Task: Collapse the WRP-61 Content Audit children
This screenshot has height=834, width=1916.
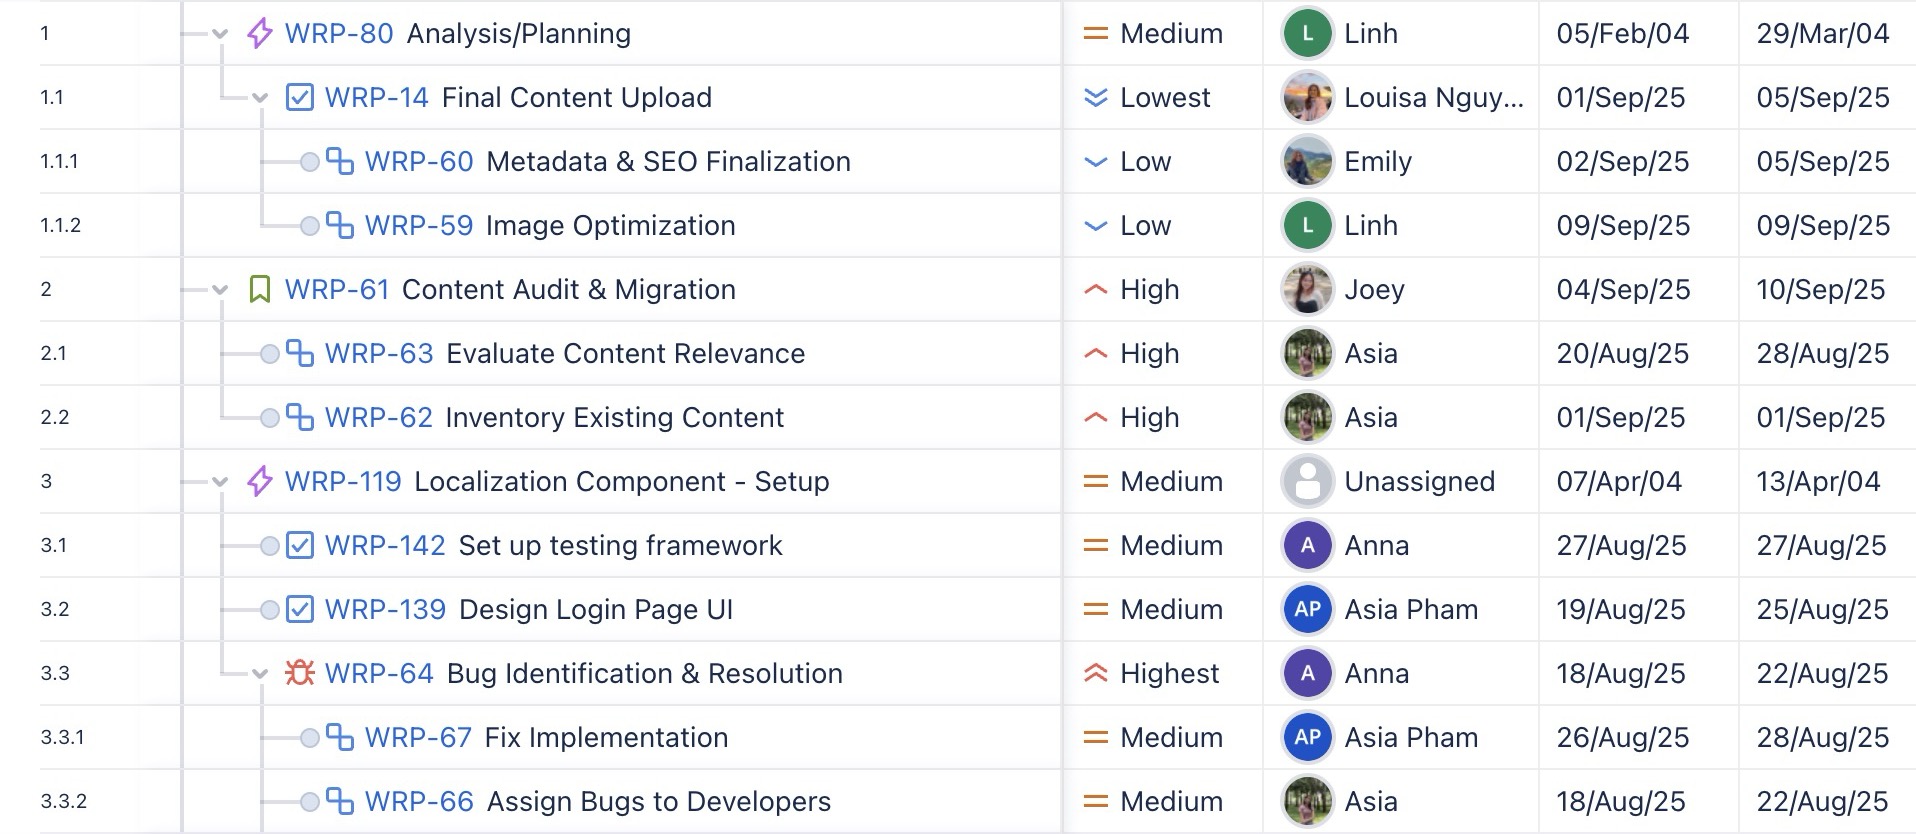Action: [x=220, y=290]
